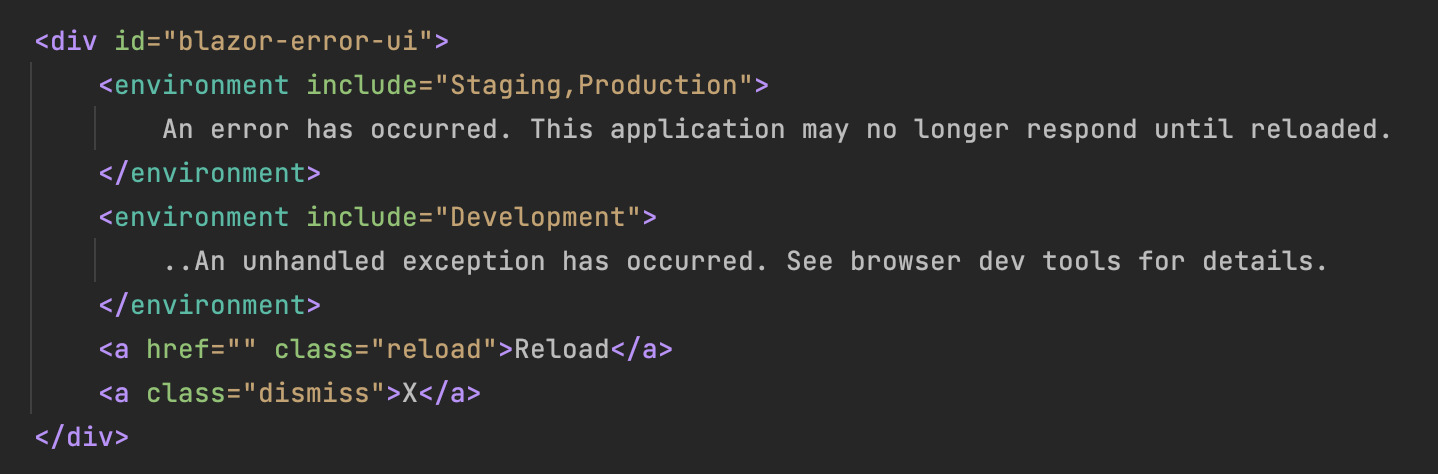The image size is (1438, 474).
Task: Click the "dismiss" class value
Action: click(314, 393)
